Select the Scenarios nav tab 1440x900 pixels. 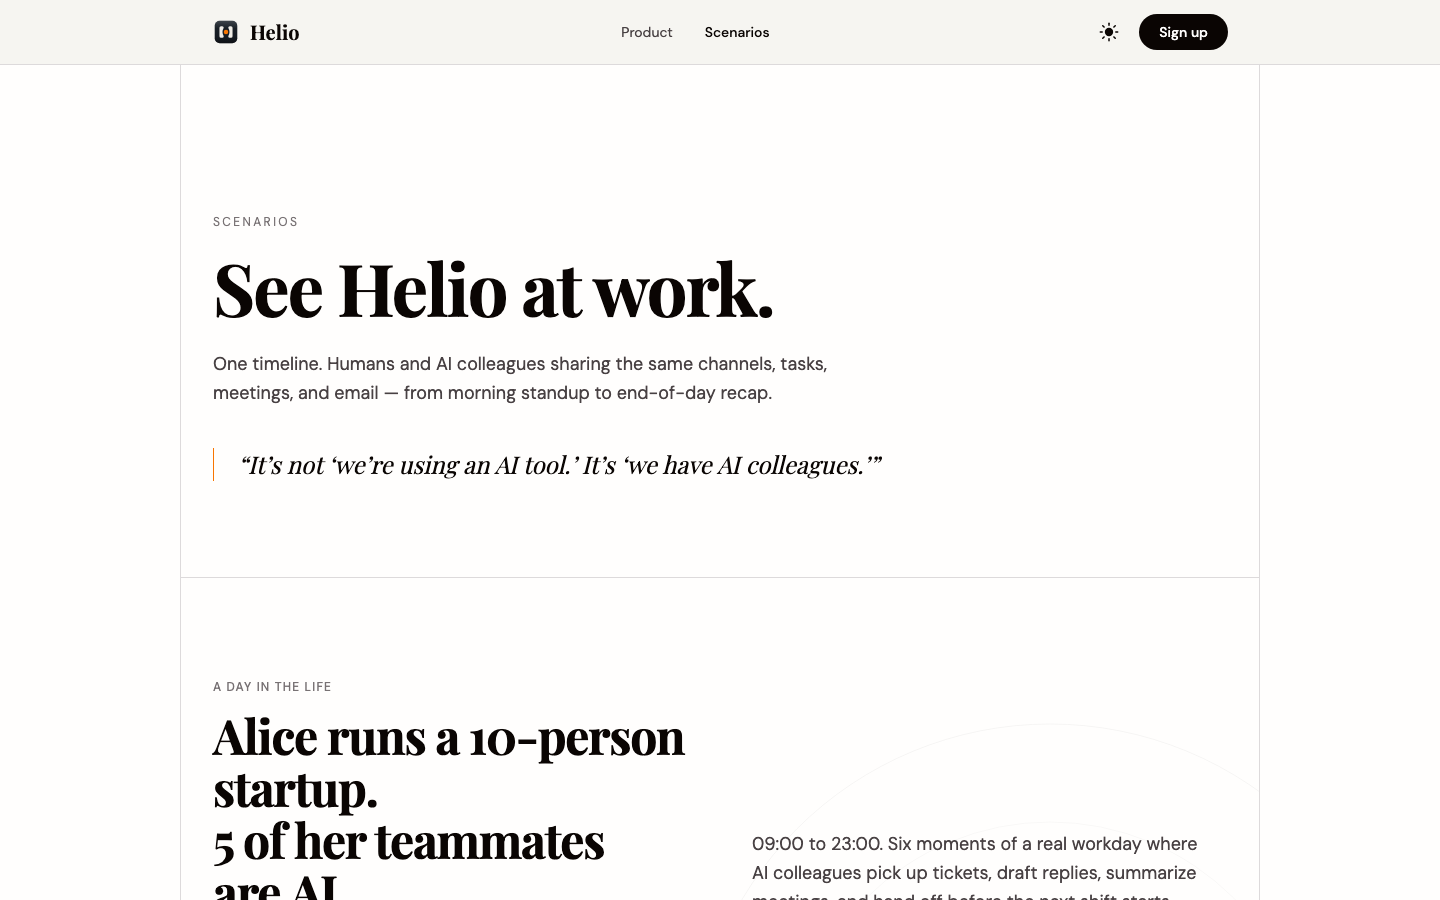737,32
